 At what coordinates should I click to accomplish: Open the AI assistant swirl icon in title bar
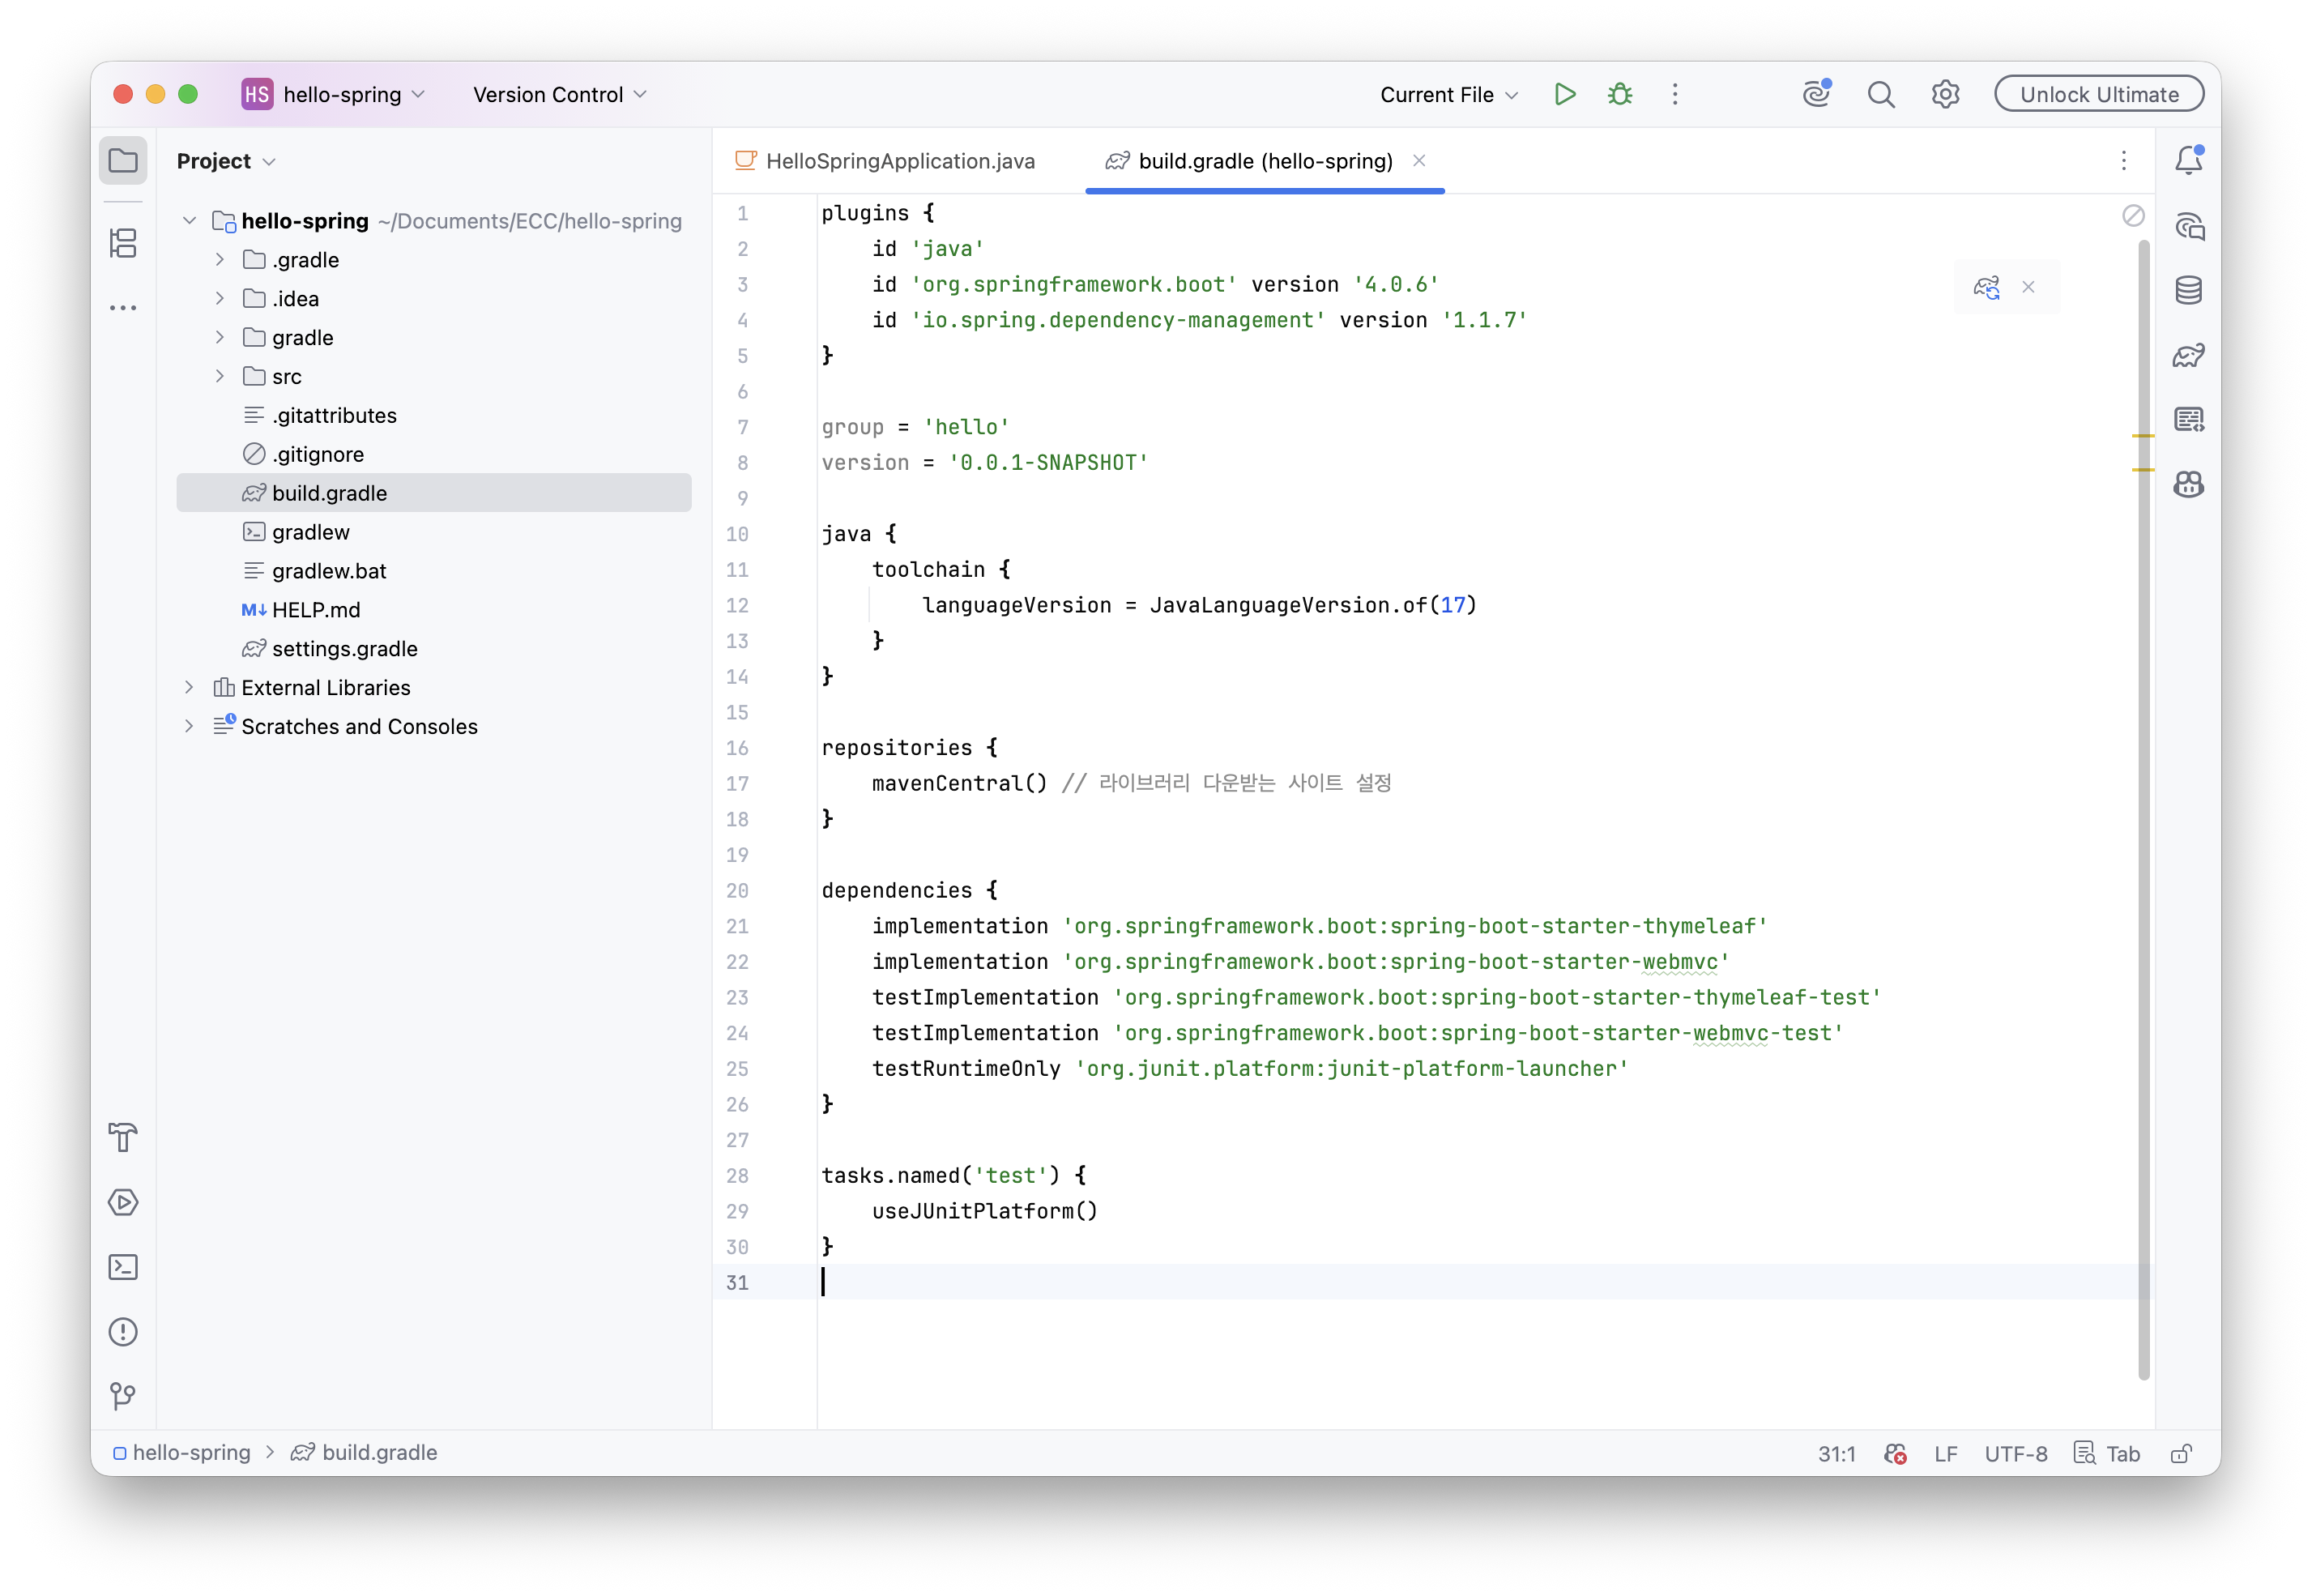pyautogui.click(x=1816, y=94)
